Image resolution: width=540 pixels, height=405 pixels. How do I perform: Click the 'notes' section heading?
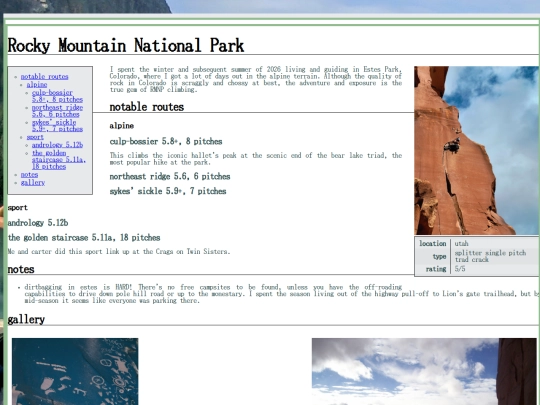tap(21, 269)
